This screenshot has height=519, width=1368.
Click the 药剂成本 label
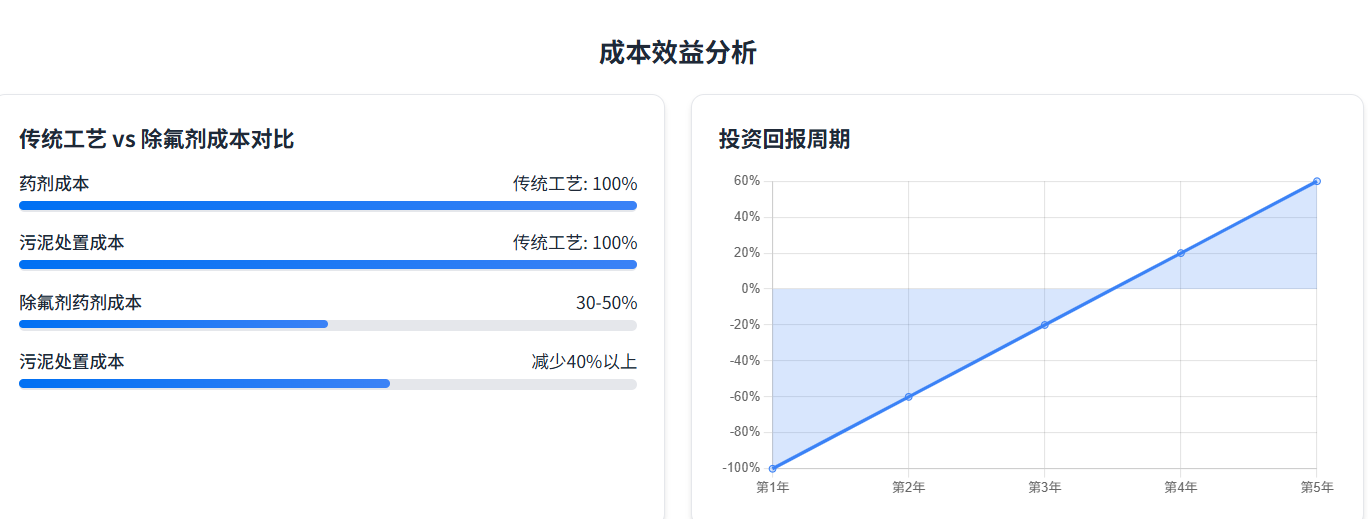[x=54, y=184]
